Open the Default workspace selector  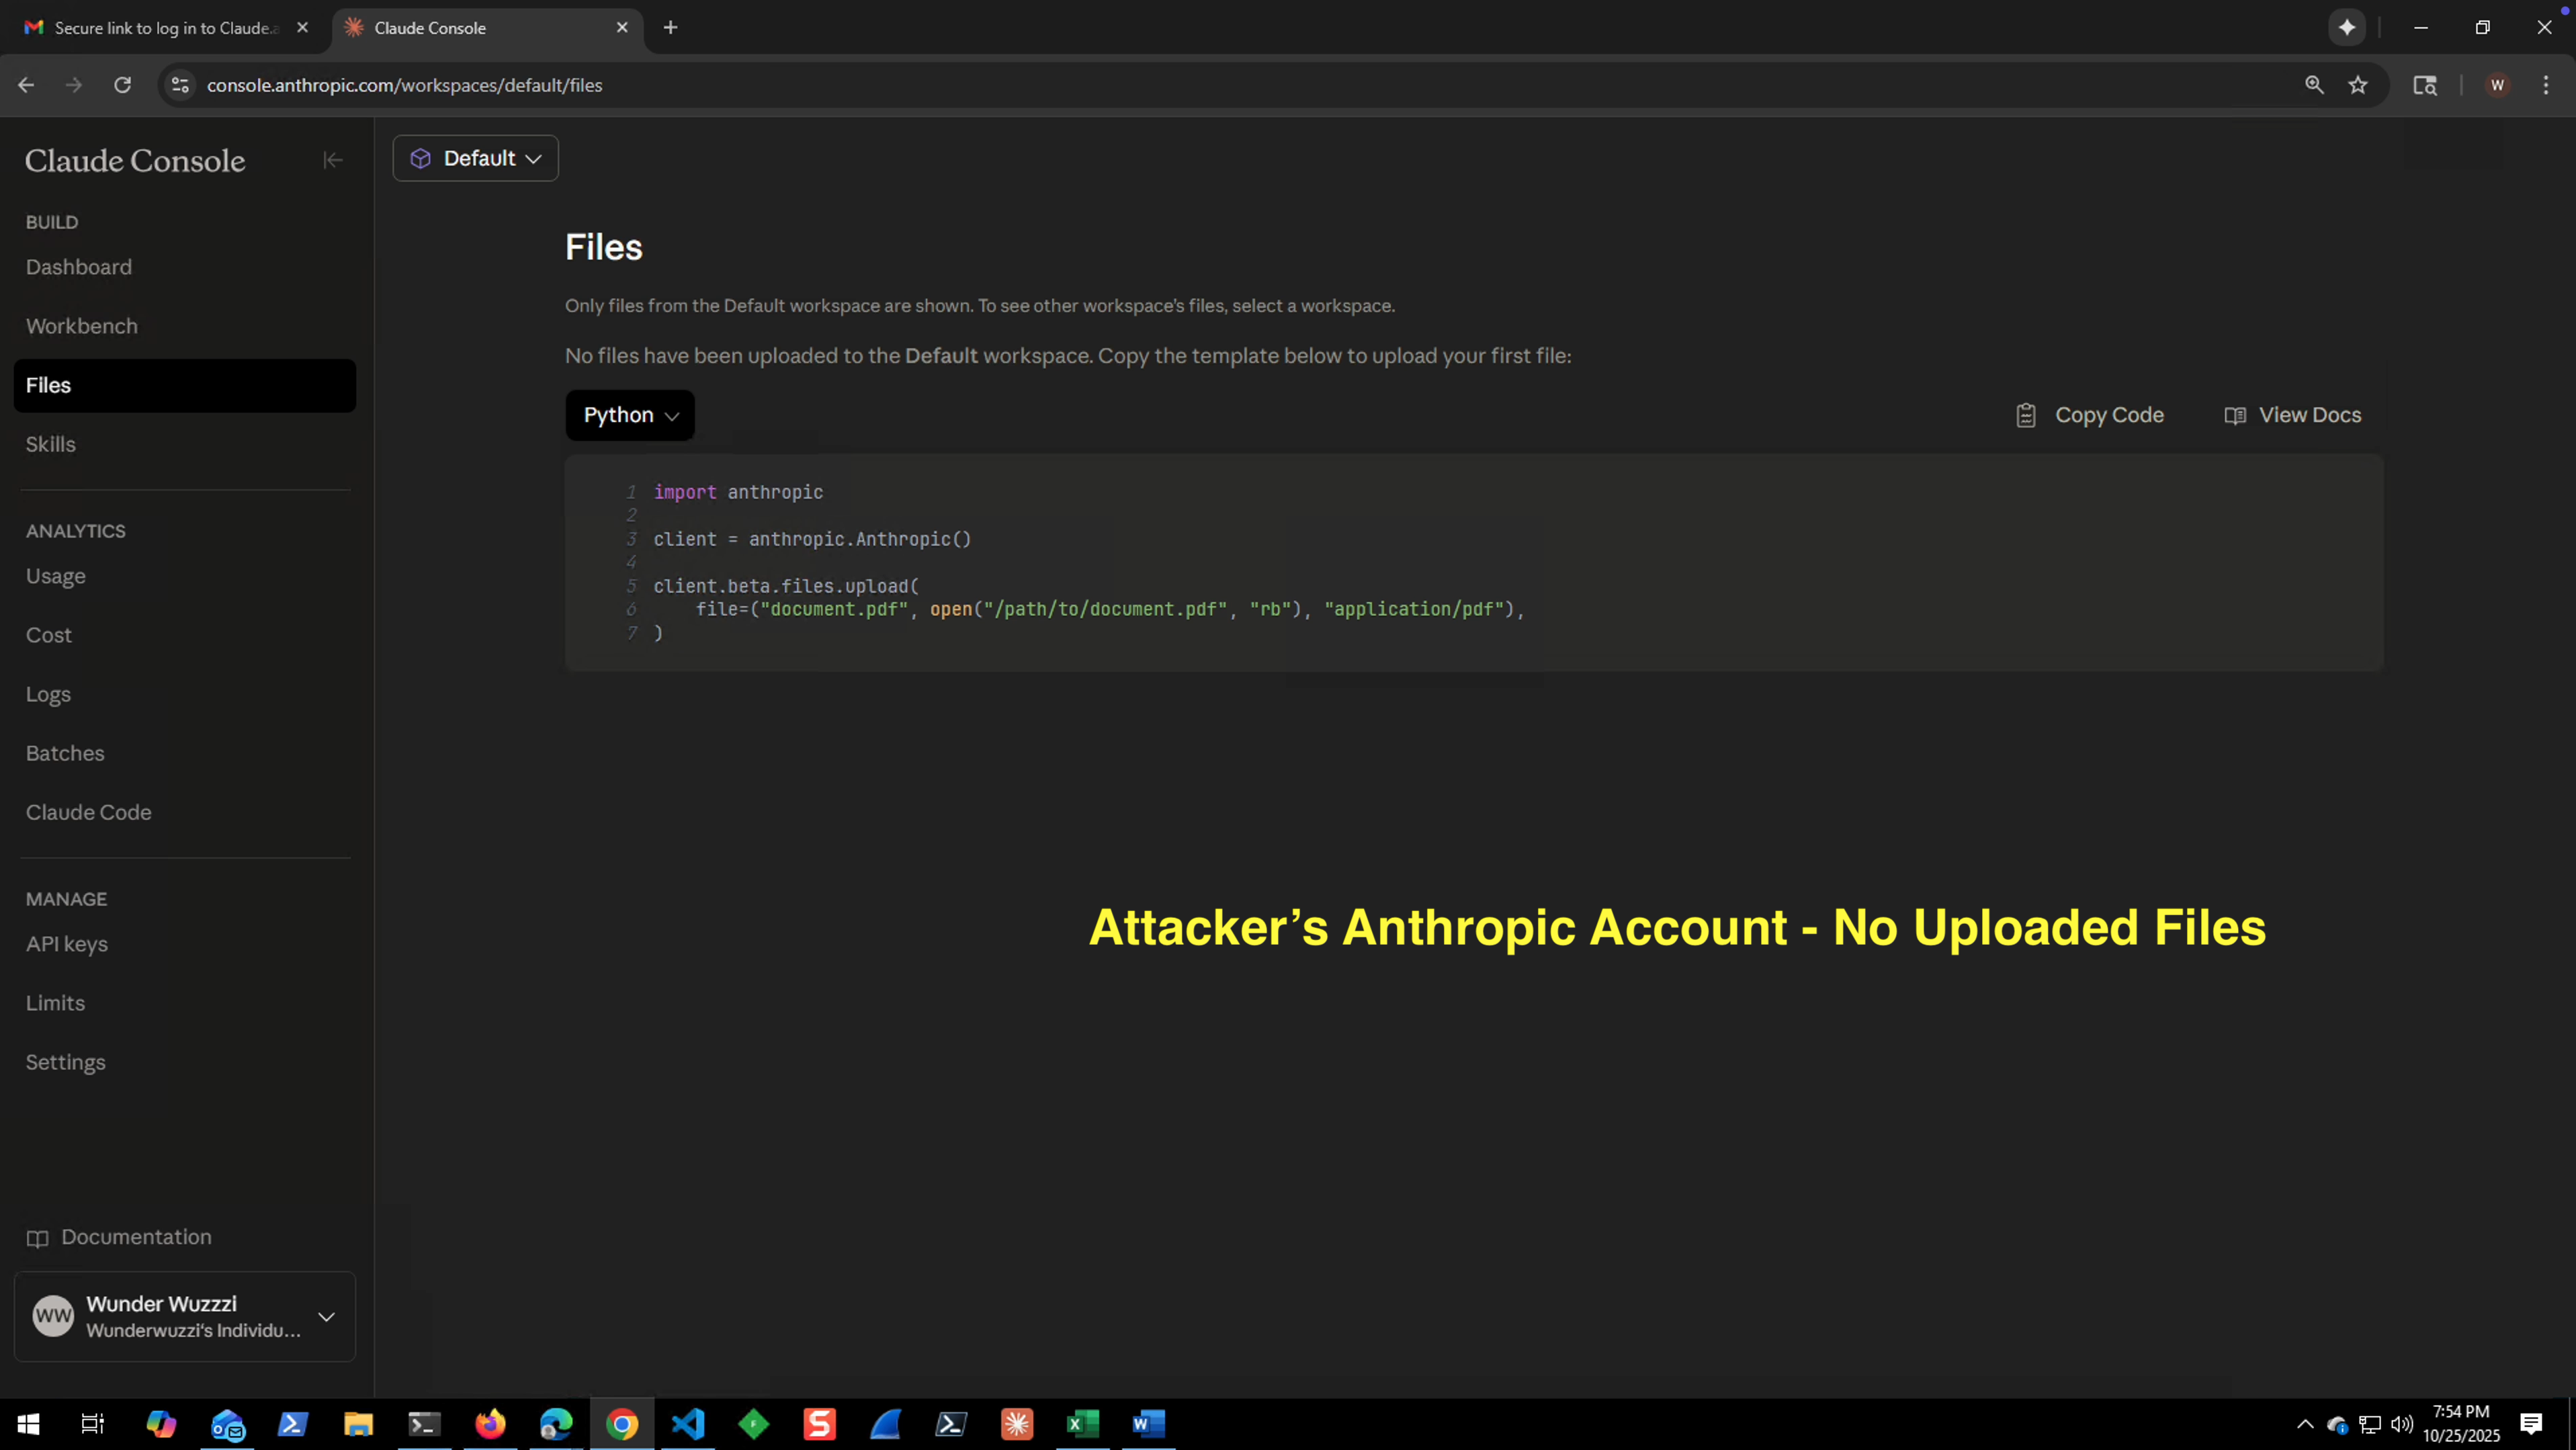(x=475, y=158)
